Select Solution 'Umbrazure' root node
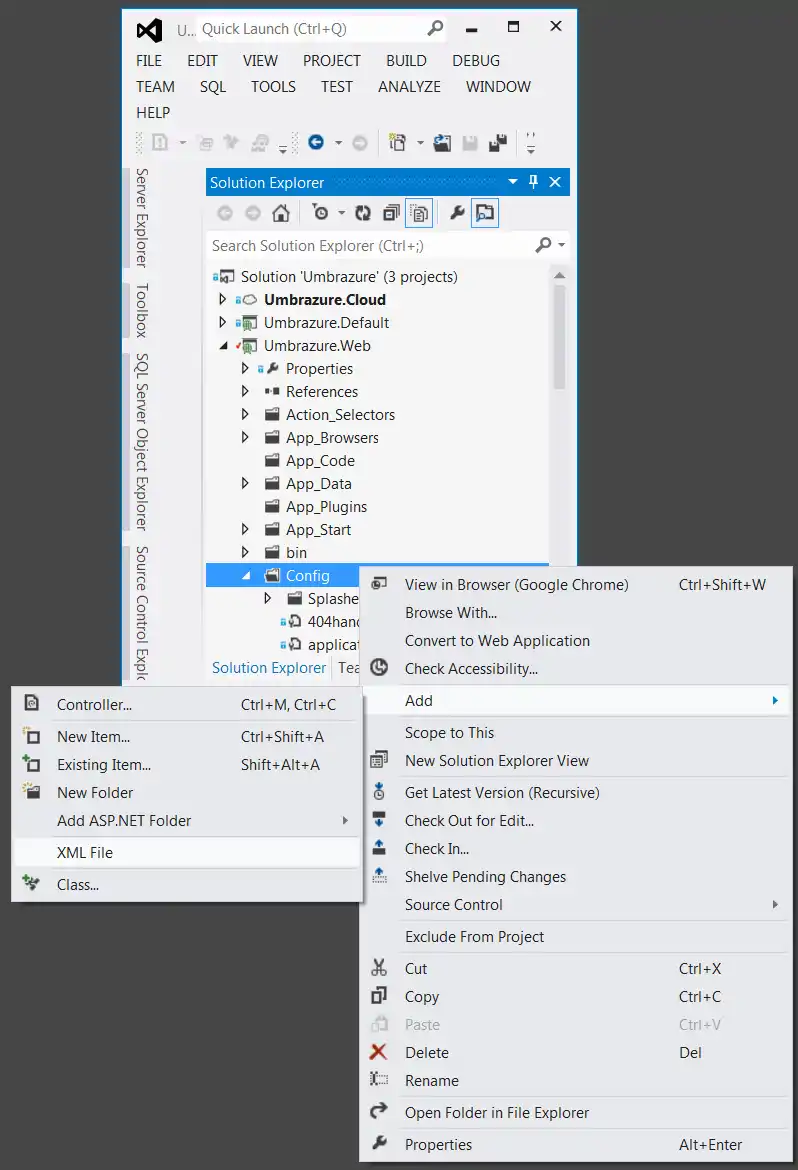The width and height of the screenshot is (798, 1170). click(349, 277)
